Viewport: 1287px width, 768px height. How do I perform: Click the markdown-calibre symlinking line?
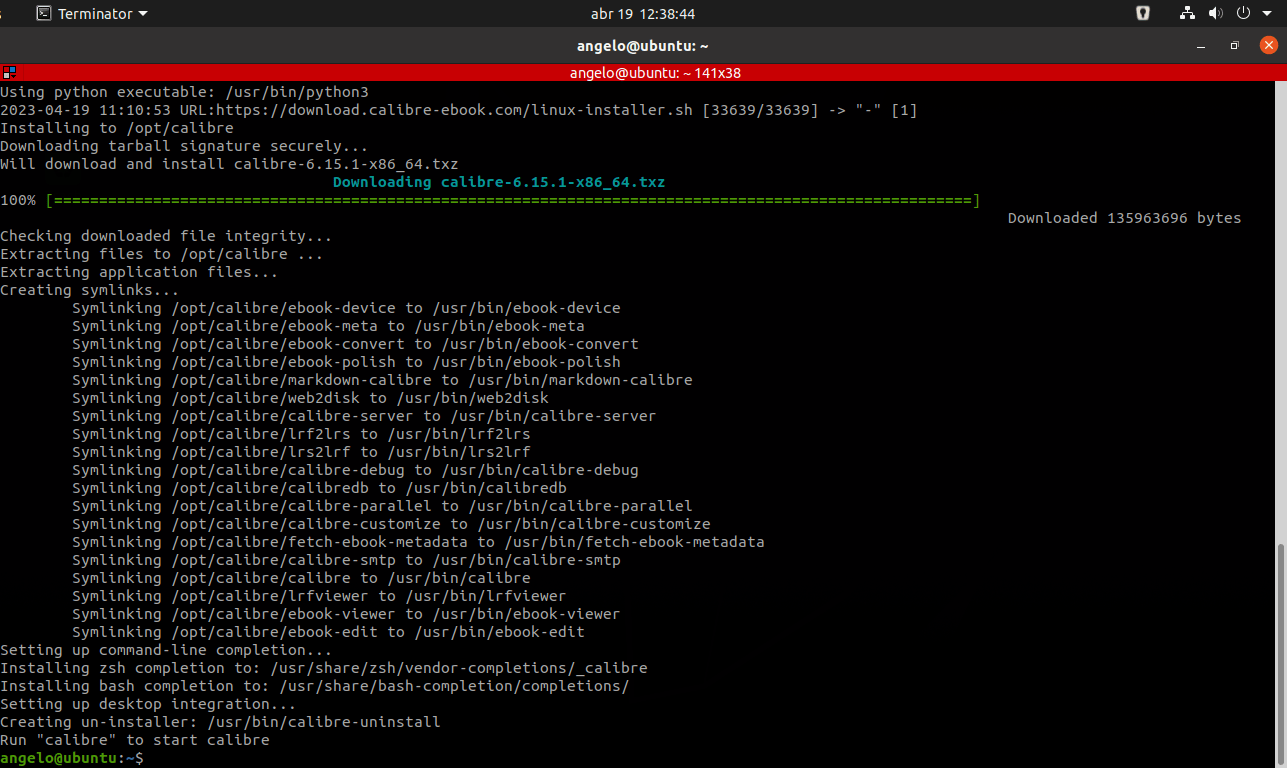pos(382,380)
